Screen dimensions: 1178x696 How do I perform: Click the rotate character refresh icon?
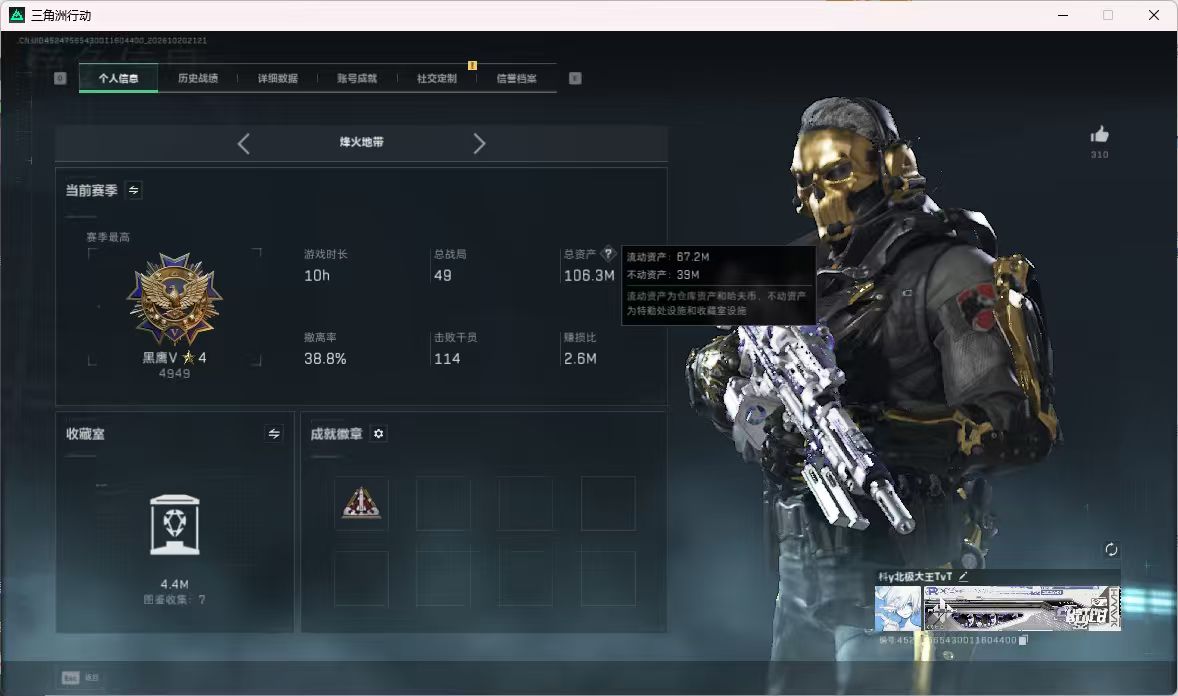tap(1111, 549)
